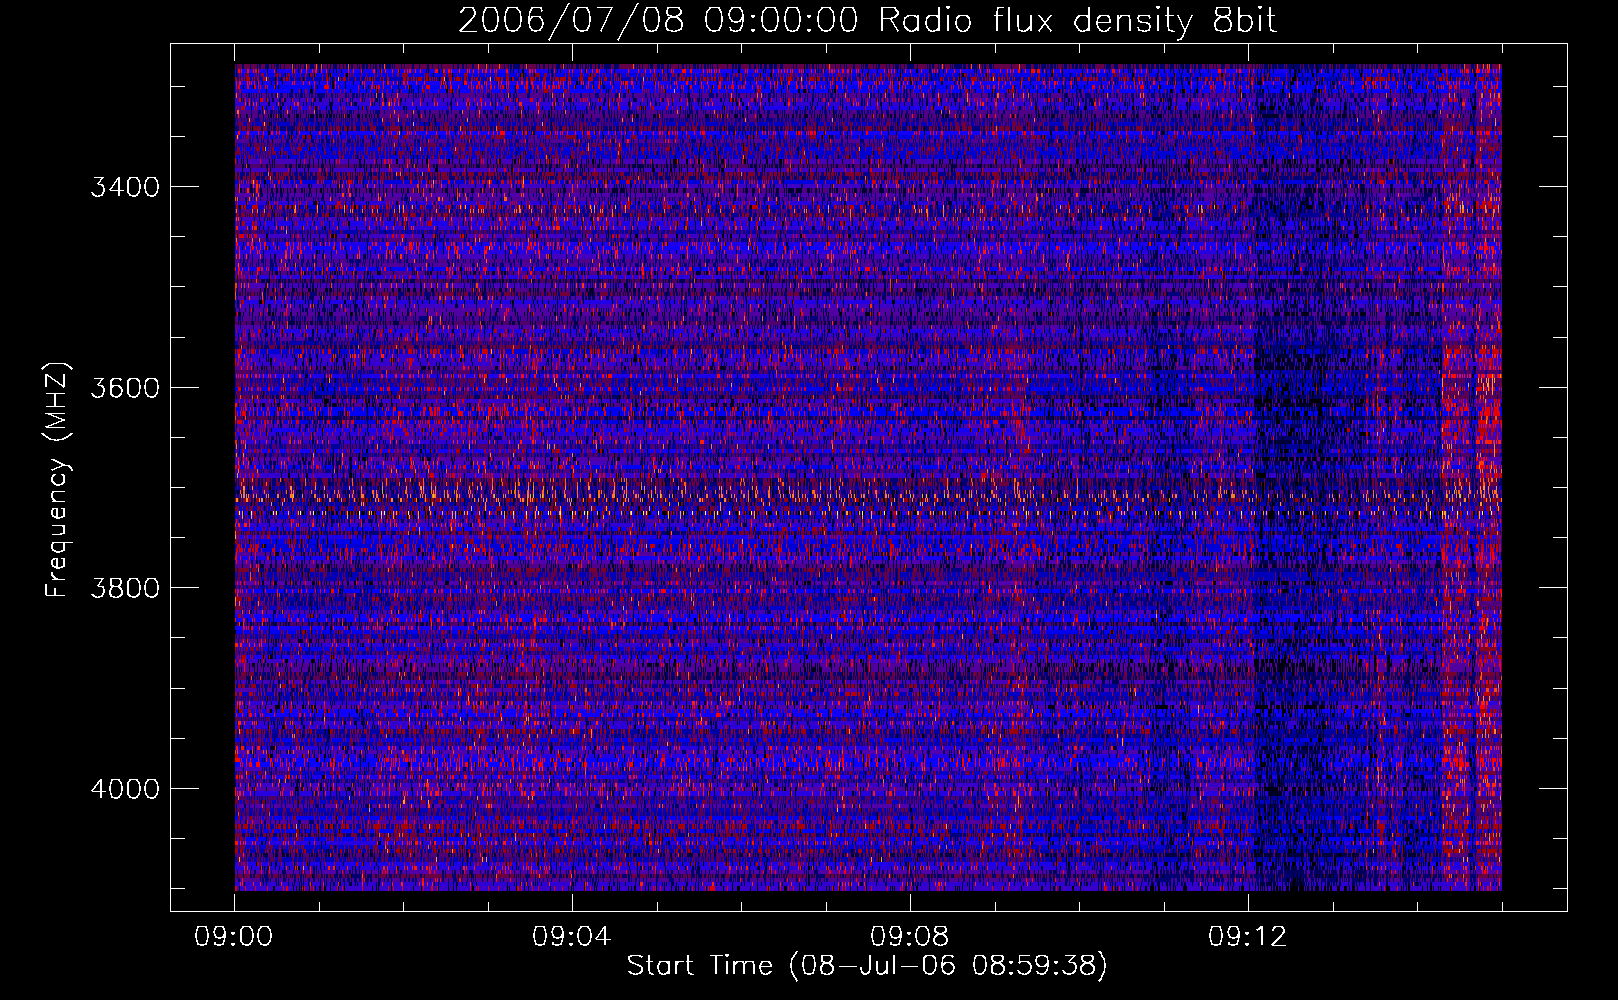The width and height of the screenshot is (1618, 1000).
Task: Click the 3800 frequency tick label
Action: pos(125,588)
